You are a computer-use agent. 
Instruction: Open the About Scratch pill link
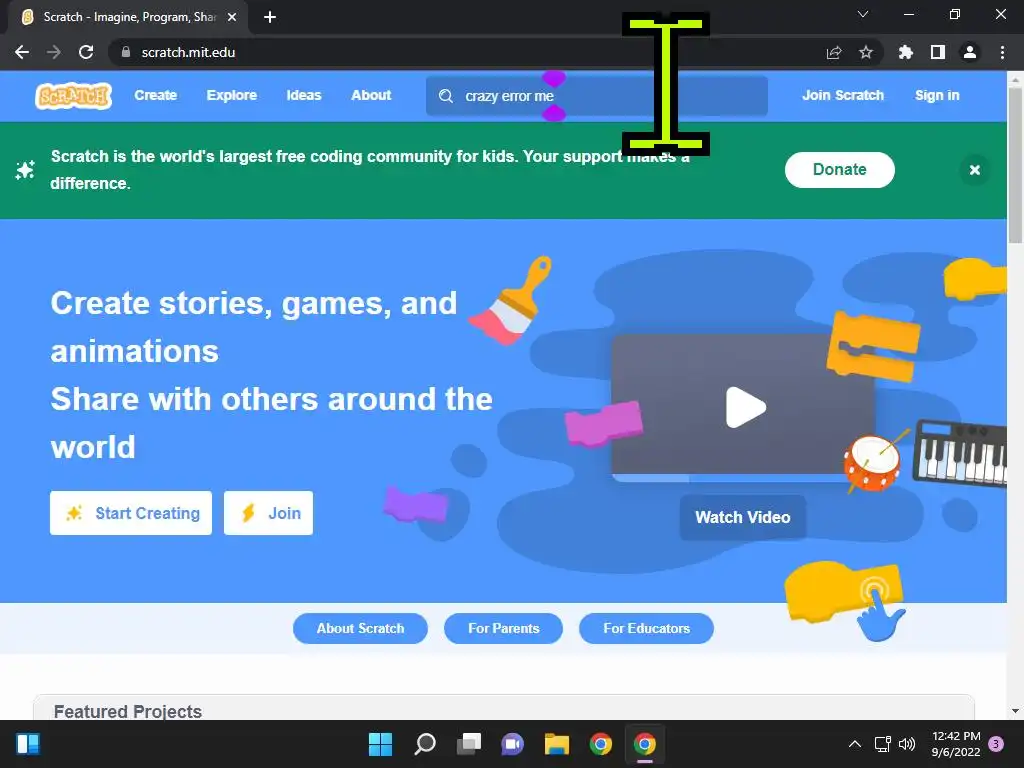pyautogui.click(x=360, y=628)
